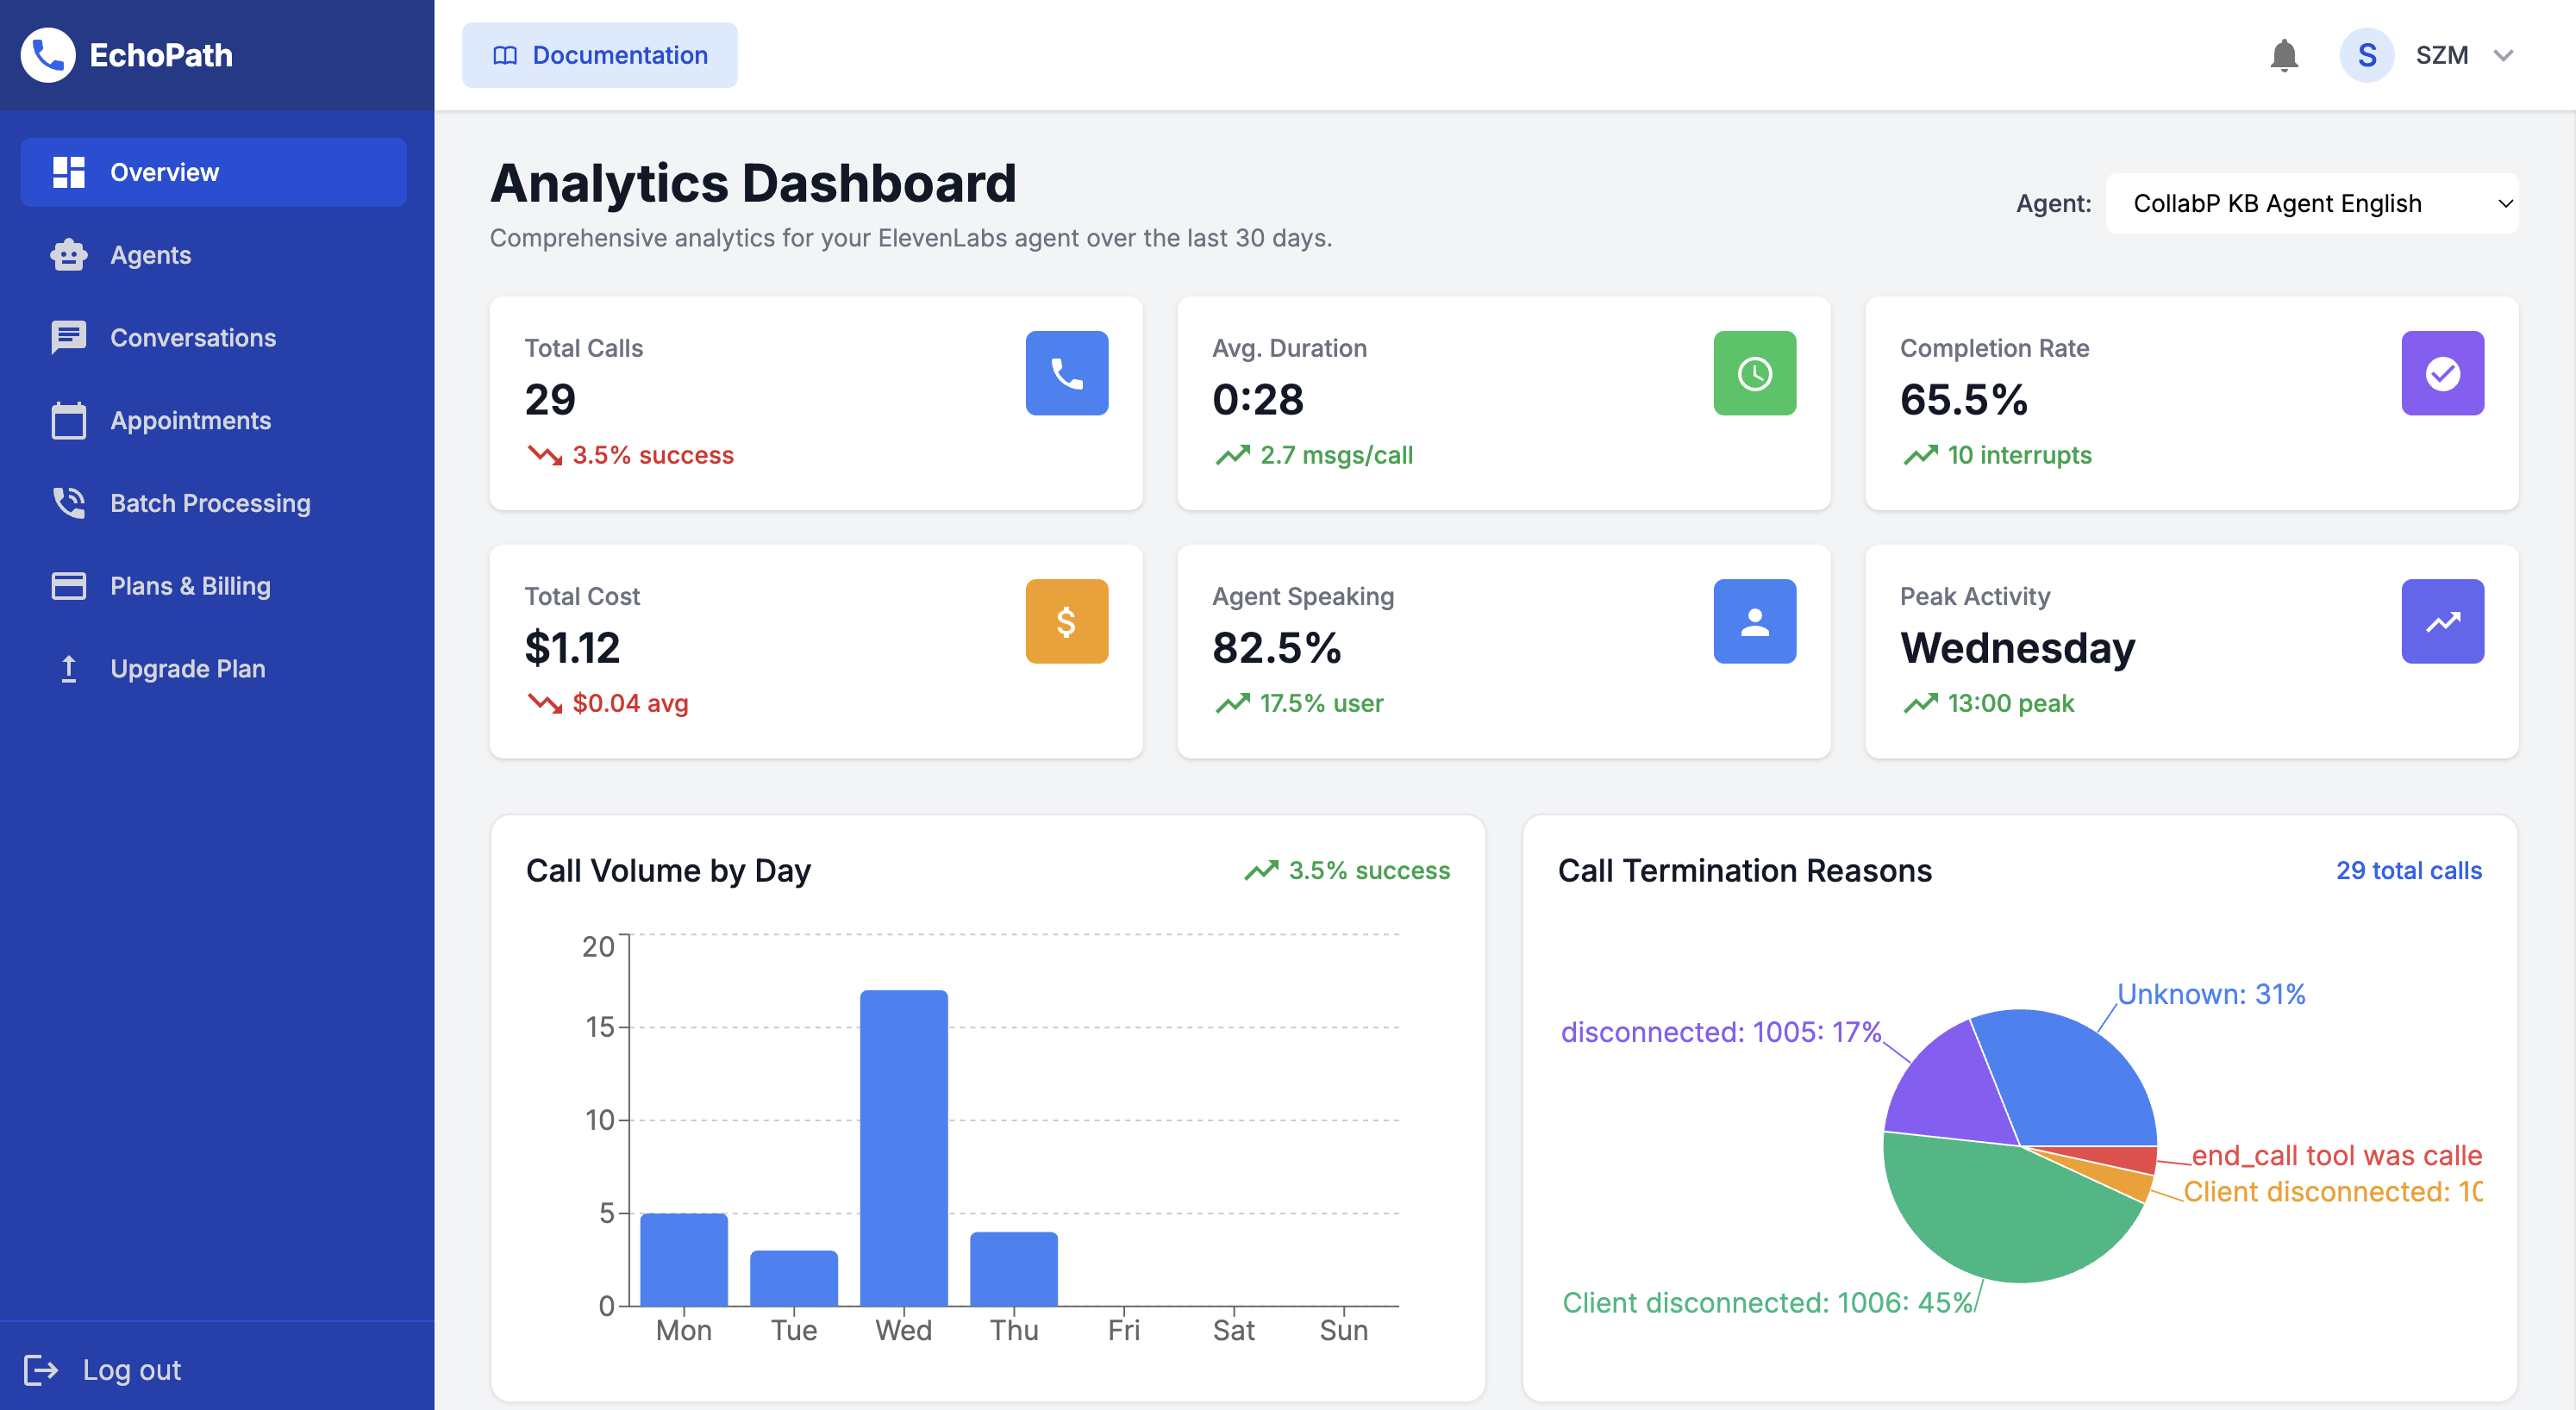Click the Agent Speaking person icon

click(x=1754, y=621)
